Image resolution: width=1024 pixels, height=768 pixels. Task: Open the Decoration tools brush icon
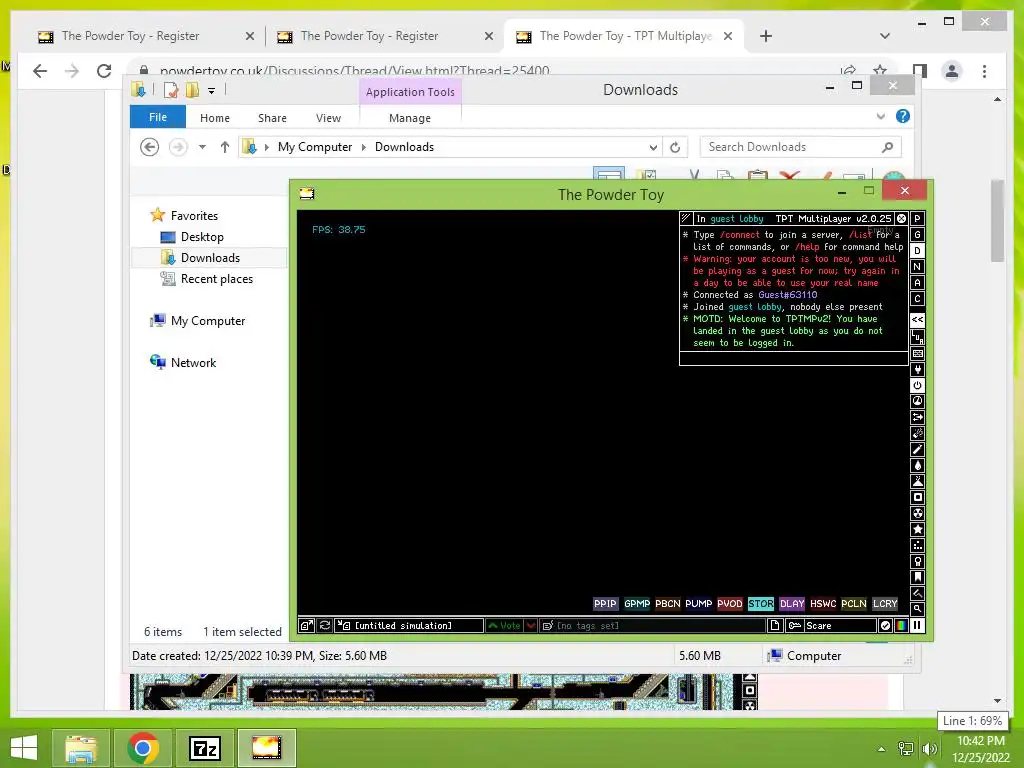click(917, 593)
